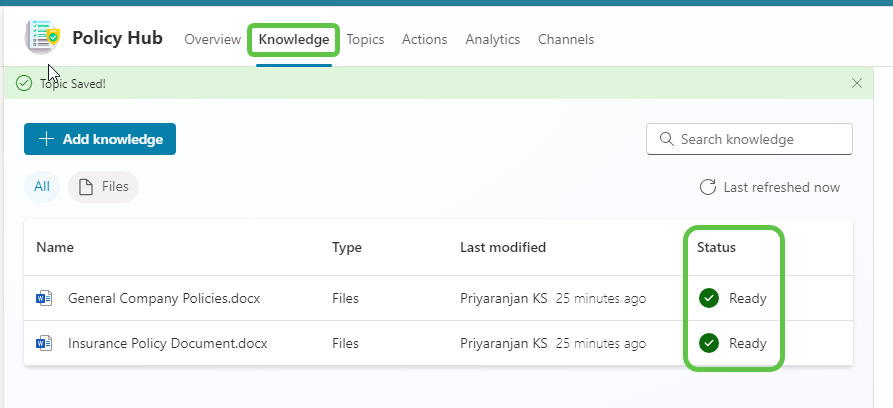Image resolution: width=893 pixels, height=408 pixels.
Task: Click the success checkmark icon in Topic Saved banner
Action: [x=24, y=83]
